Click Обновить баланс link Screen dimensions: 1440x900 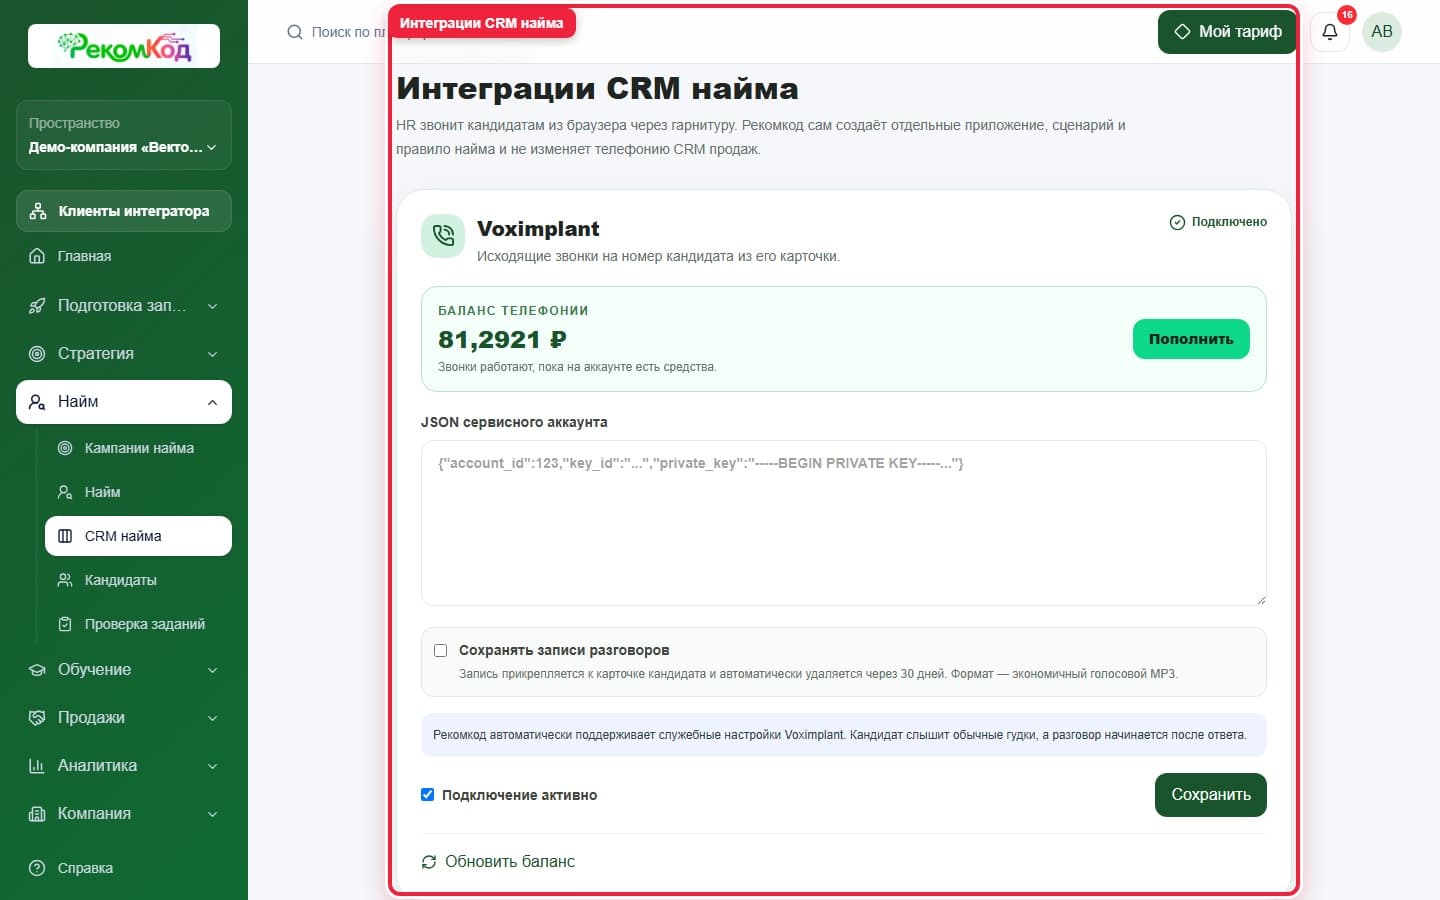tap(498, 861)
